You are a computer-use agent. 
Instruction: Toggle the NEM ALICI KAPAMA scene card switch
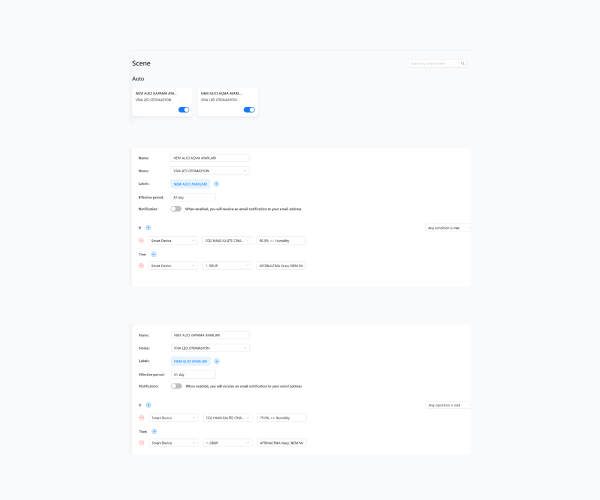[184, 110]
